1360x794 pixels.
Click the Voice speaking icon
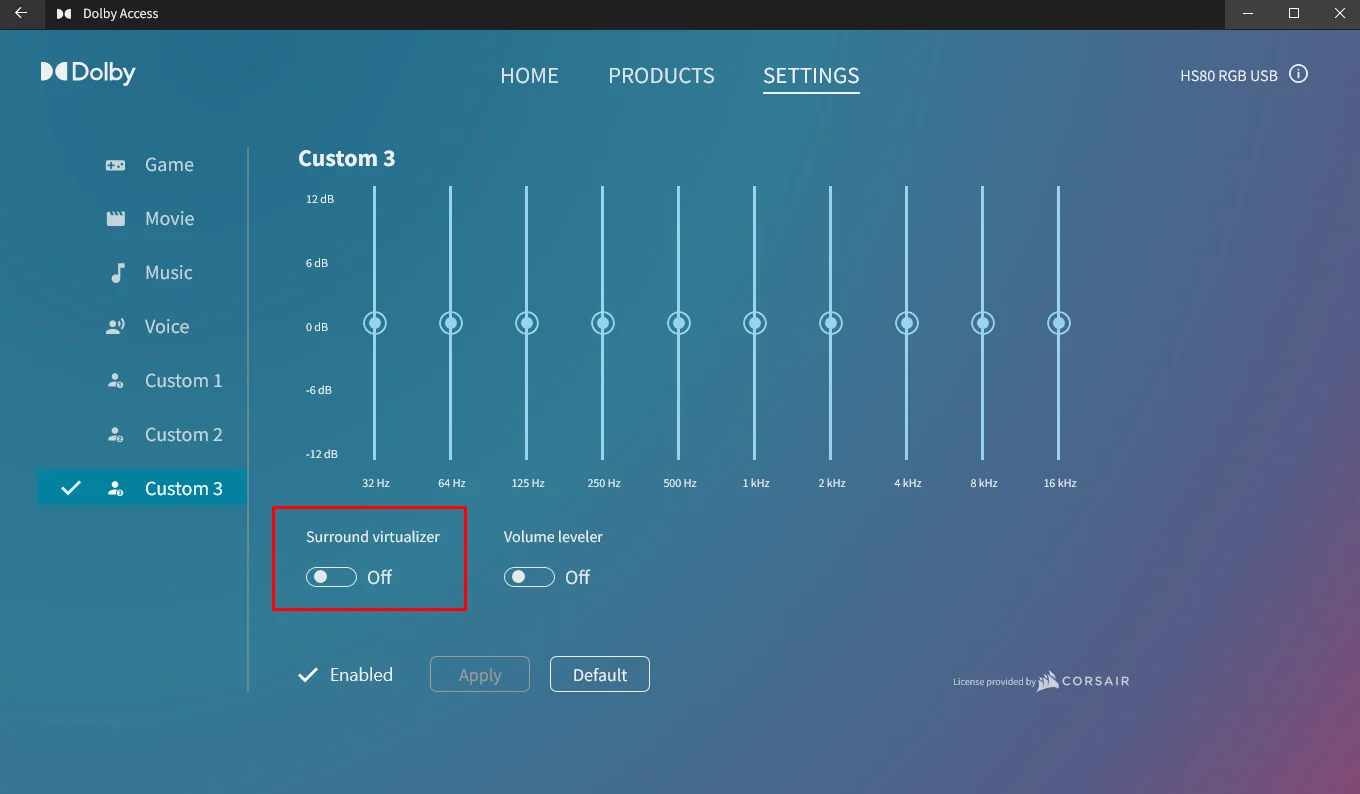pos(116,327)
